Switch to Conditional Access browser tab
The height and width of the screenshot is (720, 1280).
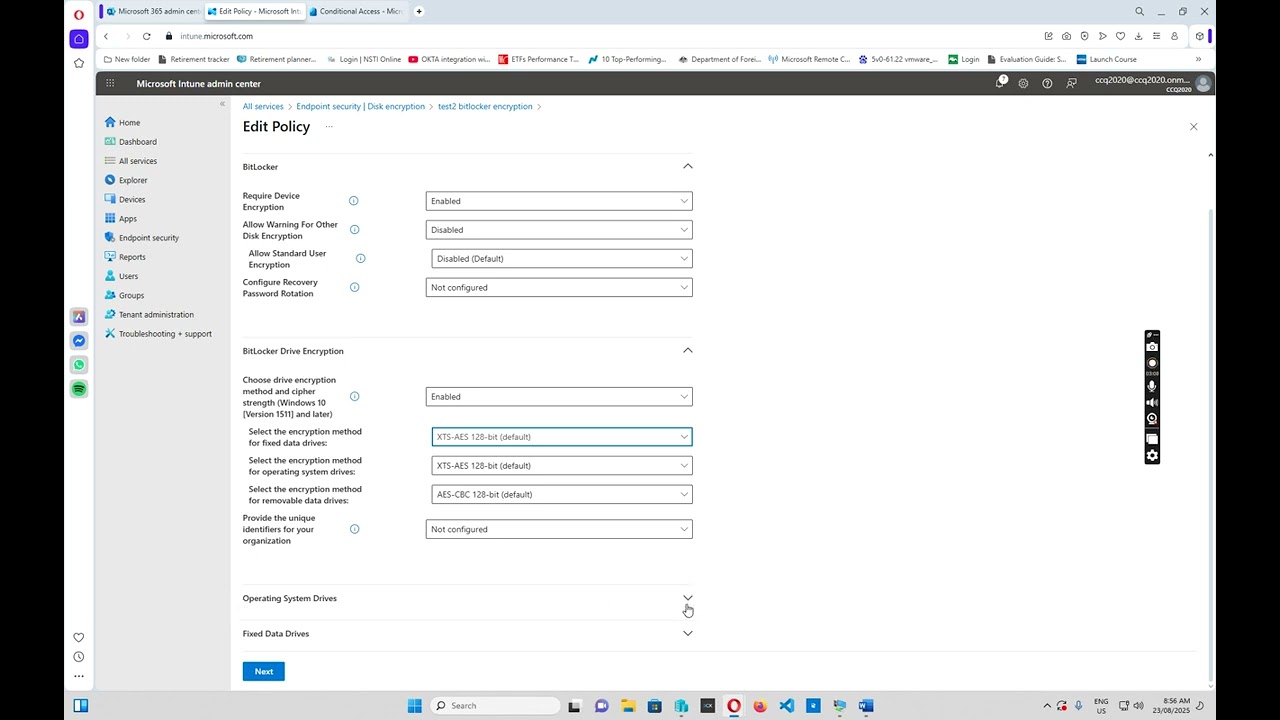point(354,11)
